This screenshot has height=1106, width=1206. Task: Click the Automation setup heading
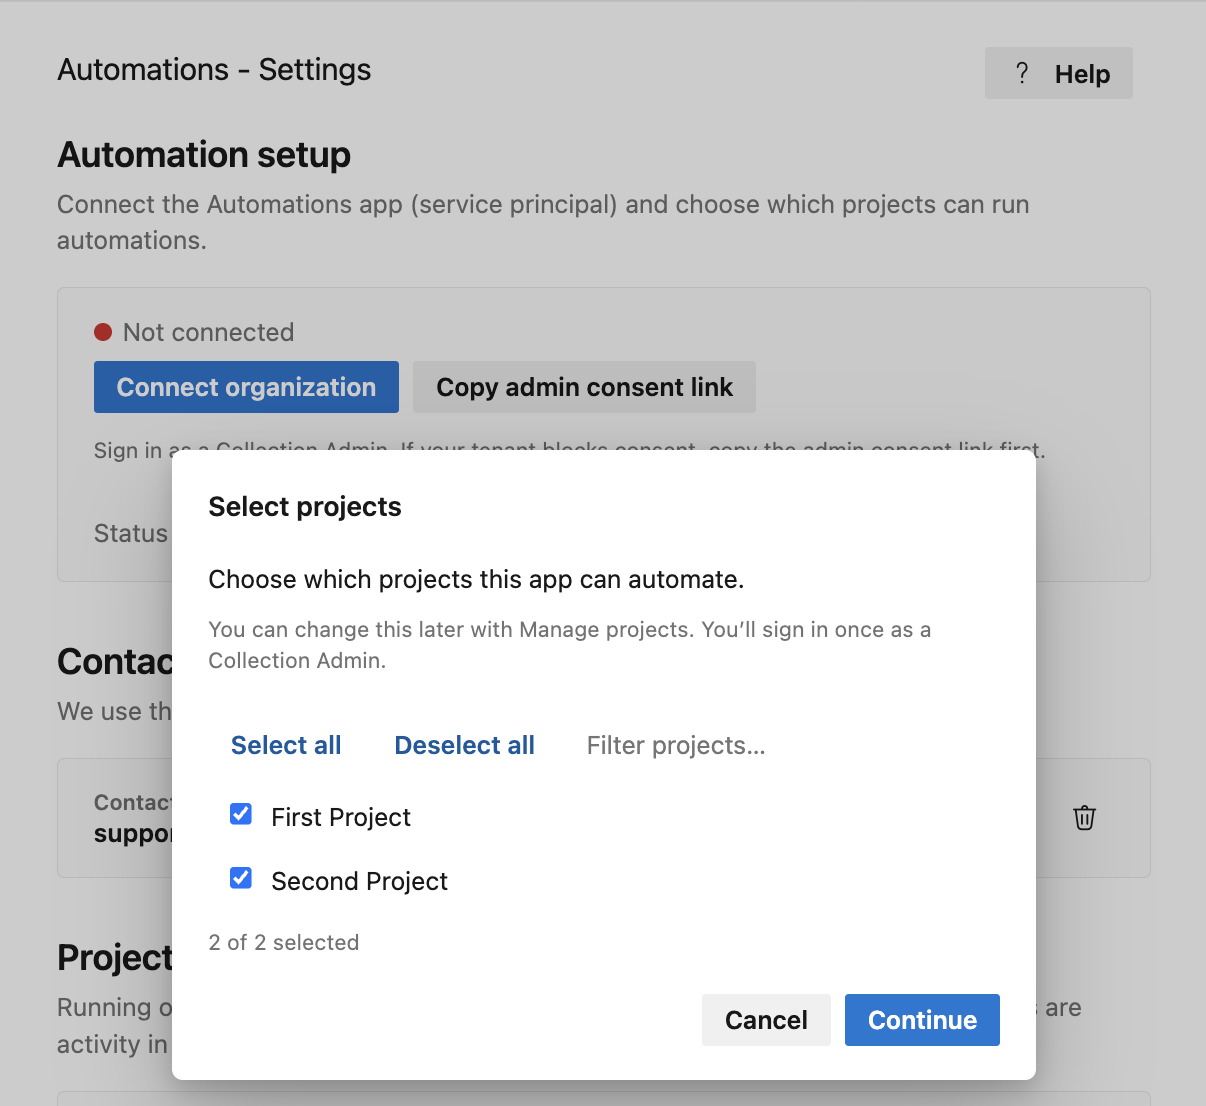[x=204, y=155]
